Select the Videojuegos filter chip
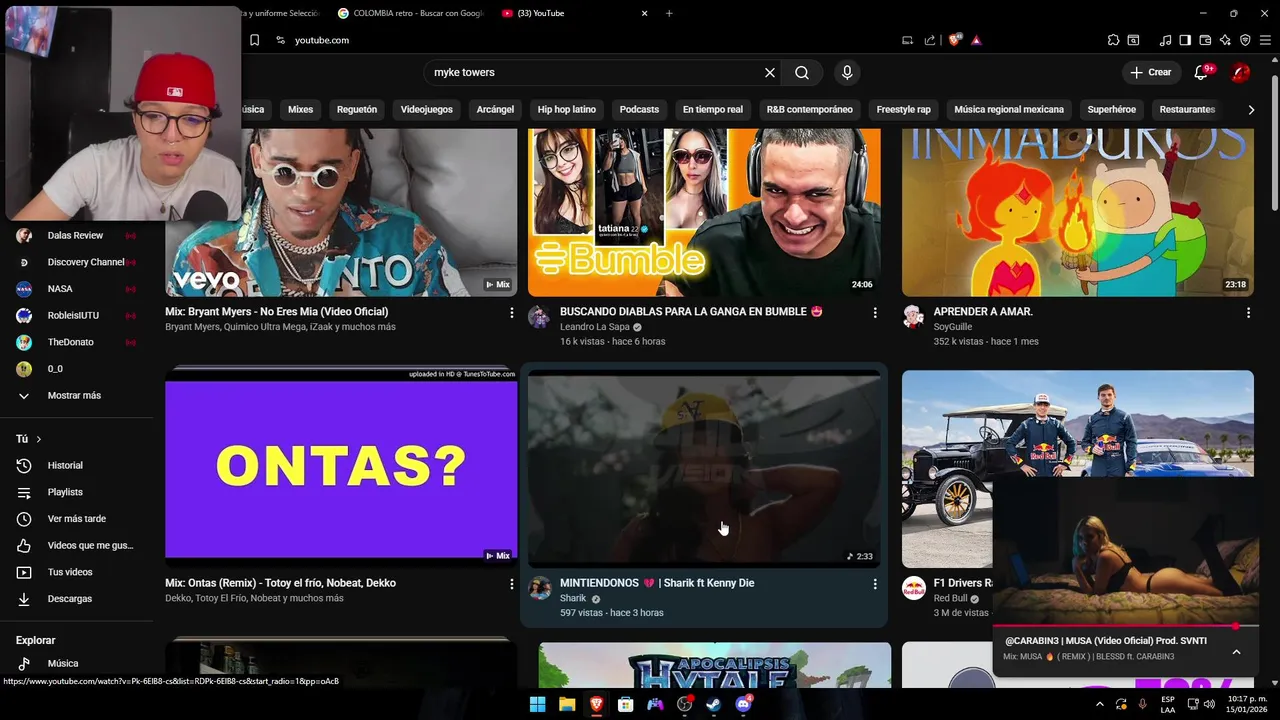This screenshot has width=1280, height=720. point(426,109)
